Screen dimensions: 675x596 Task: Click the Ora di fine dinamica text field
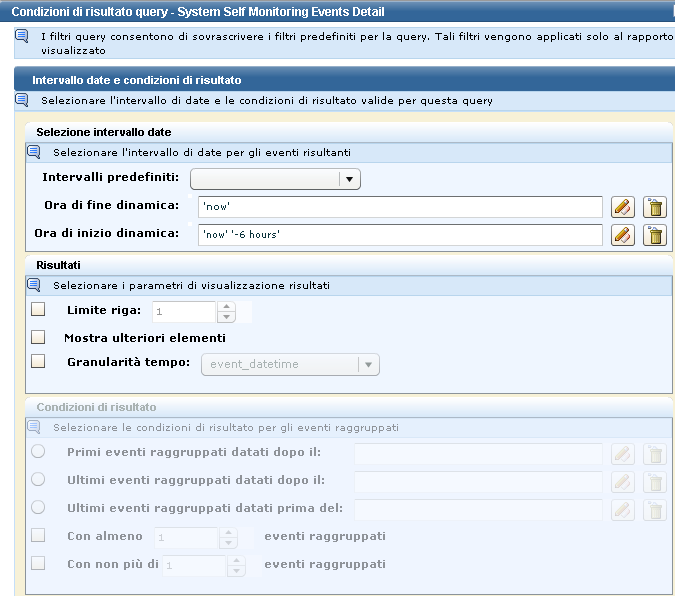tap(400, 207)
